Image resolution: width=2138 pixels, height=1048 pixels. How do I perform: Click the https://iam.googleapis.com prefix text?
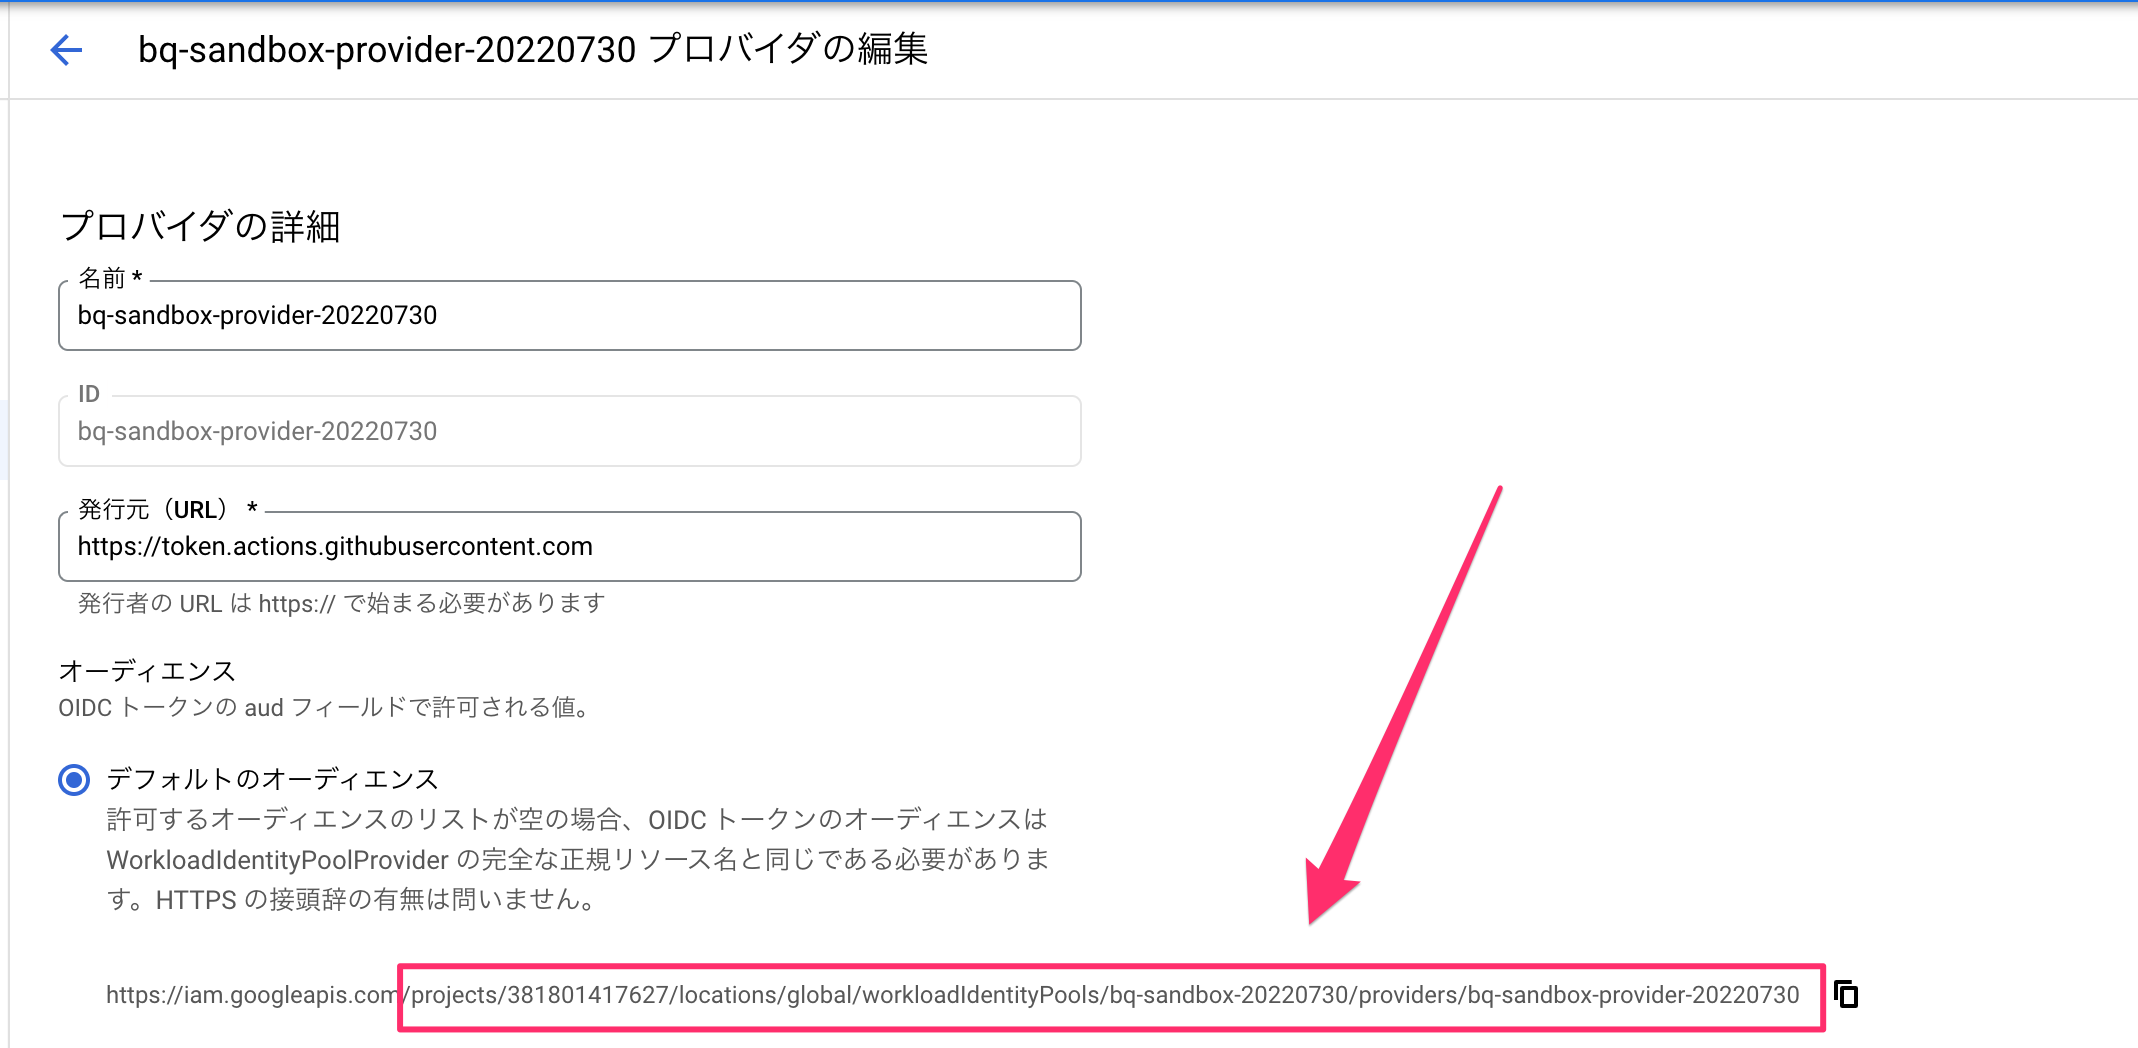coord(250,995)
